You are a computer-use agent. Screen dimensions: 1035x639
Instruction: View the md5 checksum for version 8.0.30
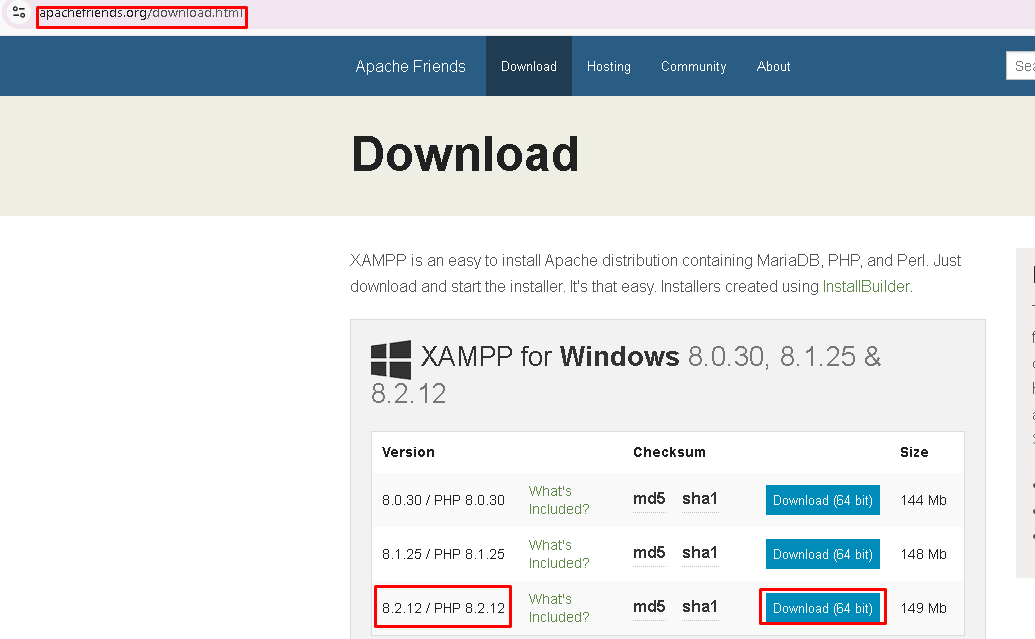(x=649, y=499)
